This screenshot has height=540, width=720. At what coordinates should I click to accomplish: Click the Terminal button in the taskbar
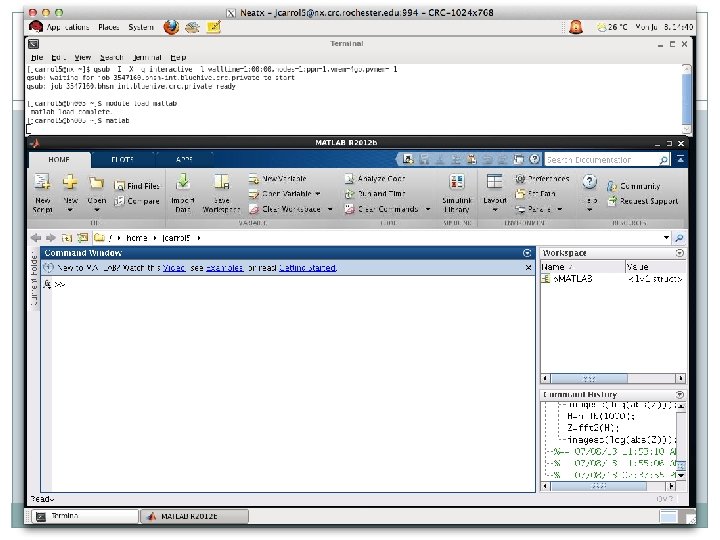pyautogui.click(x=84, y=517)
